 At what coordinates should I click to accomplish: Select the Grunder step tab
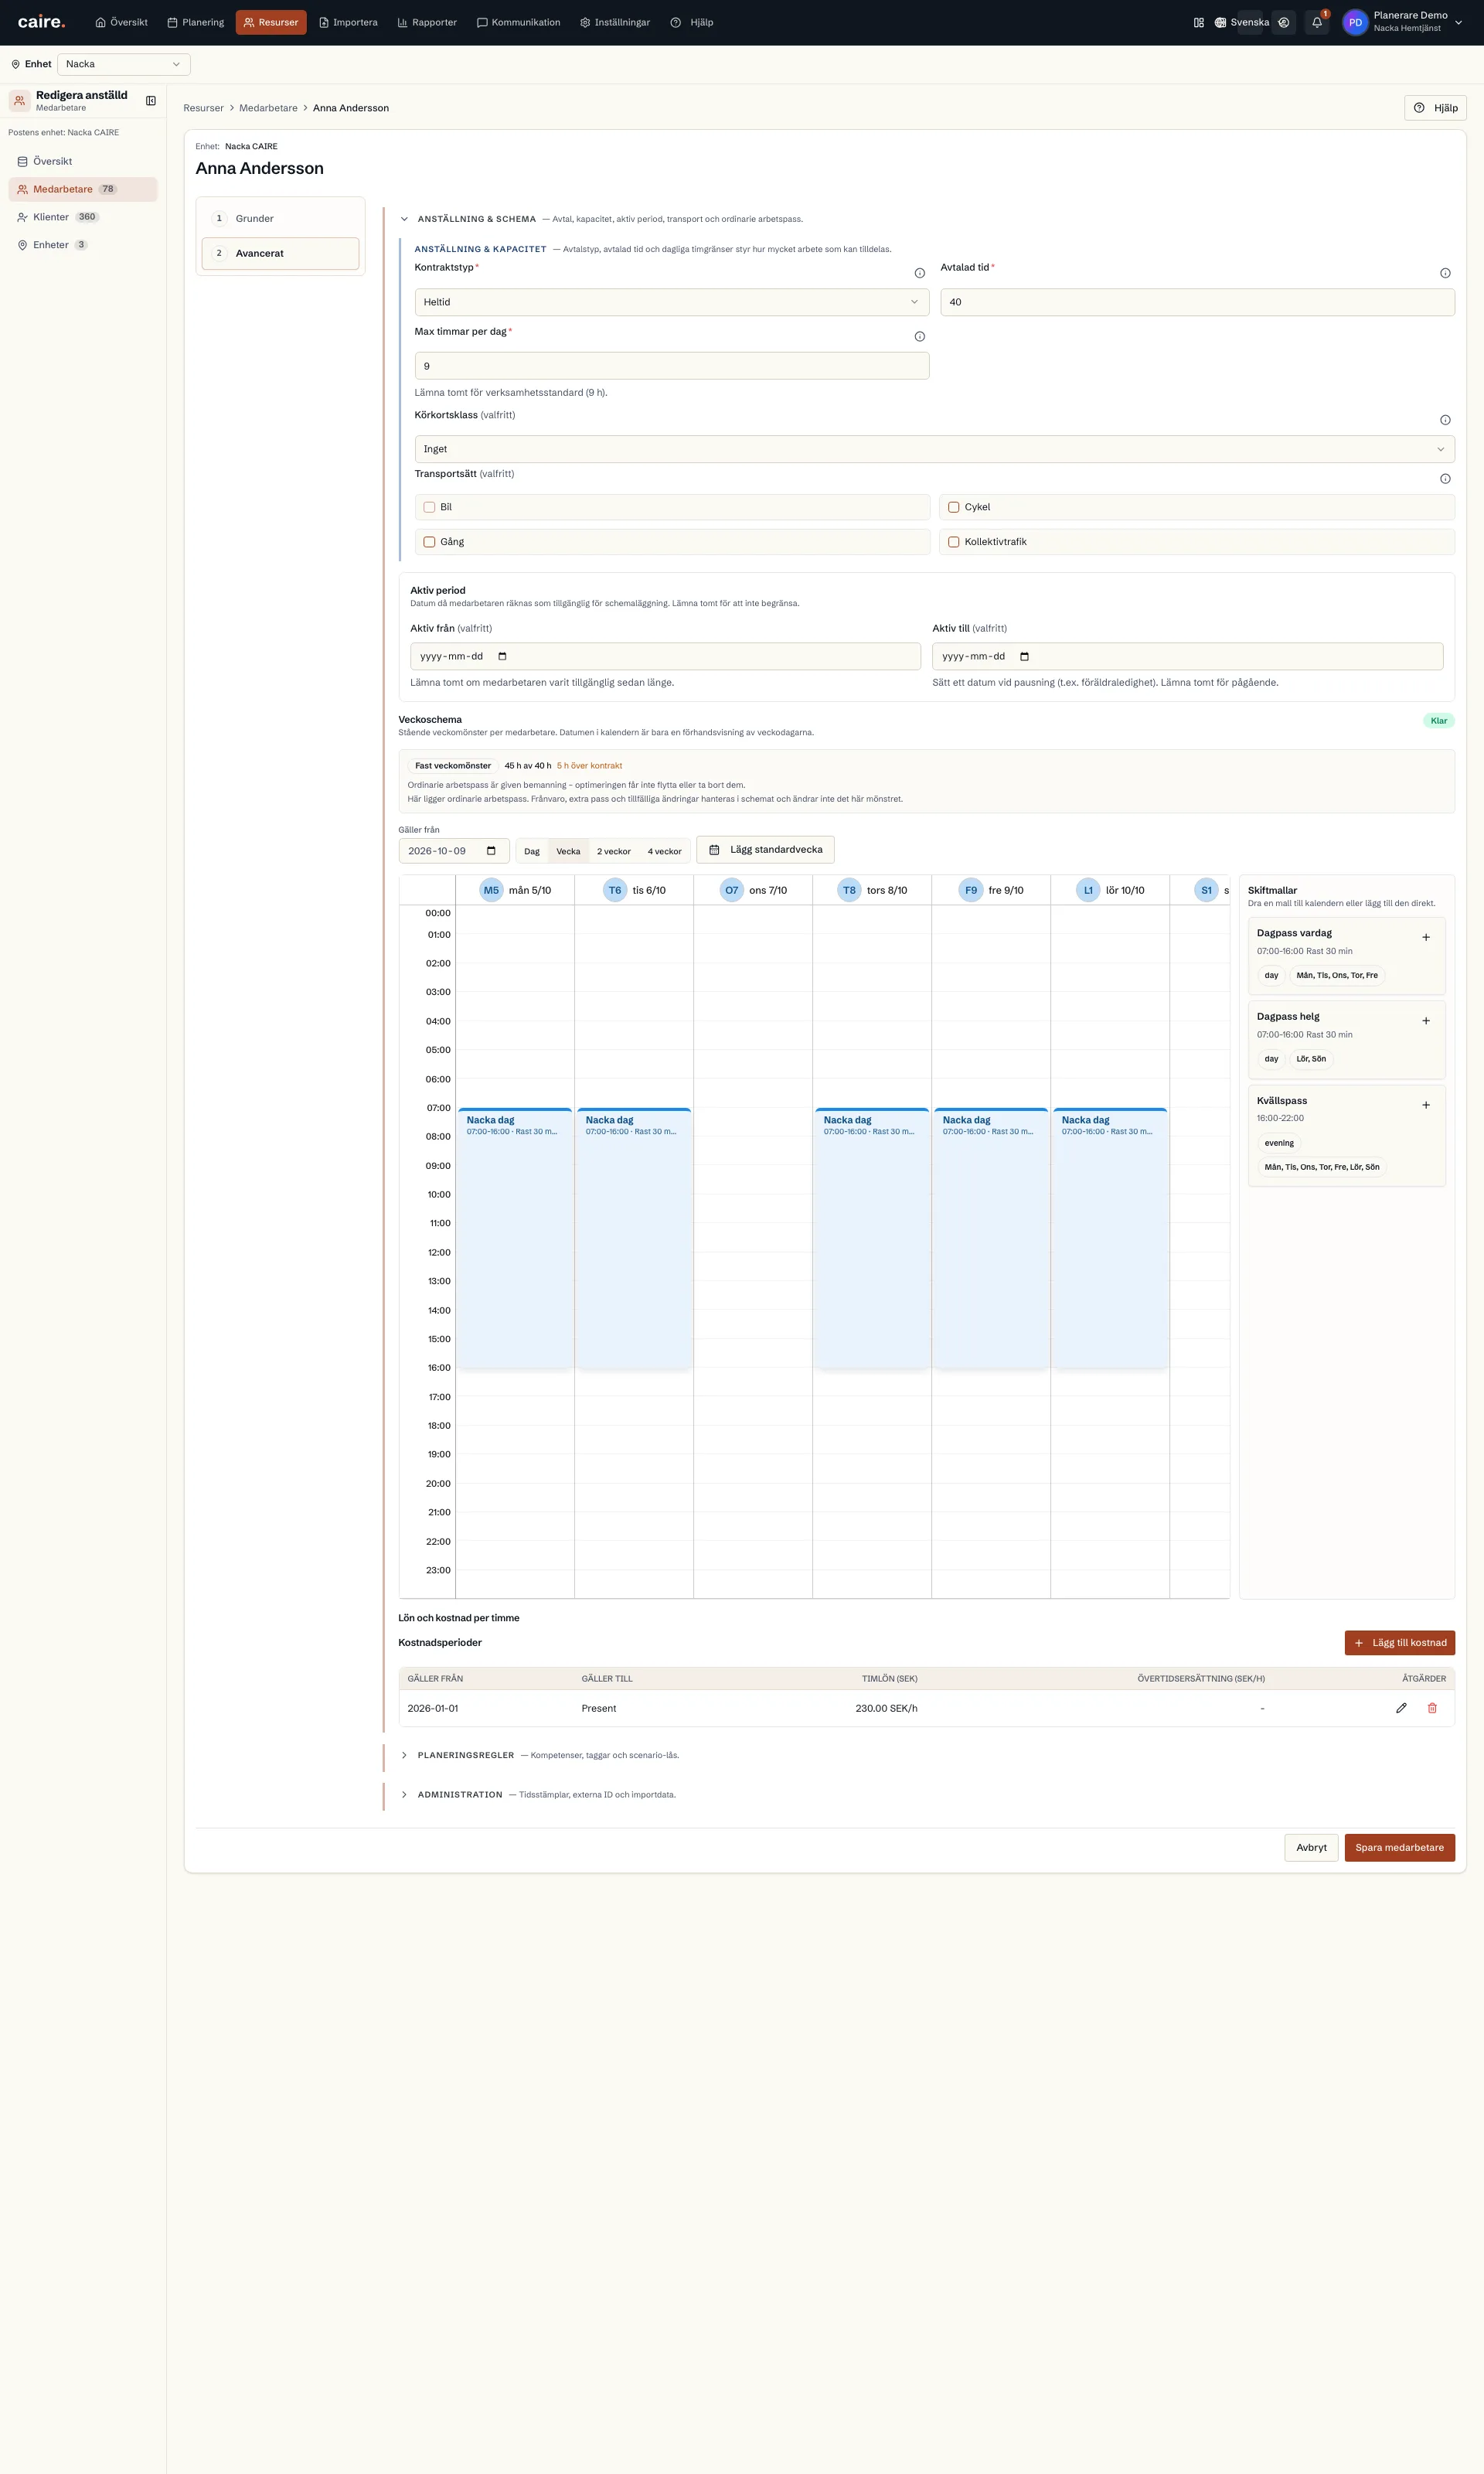point(280,219)
